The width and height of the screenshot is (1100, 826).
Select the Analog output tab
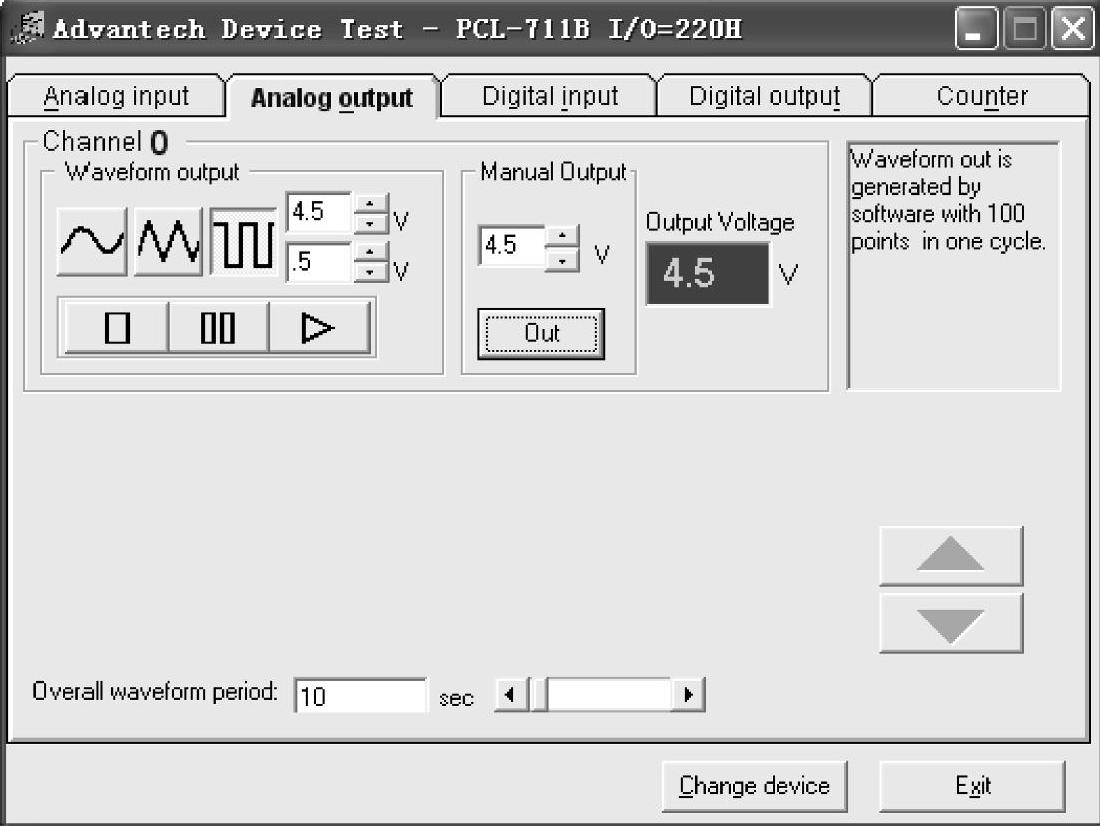(332, 98)
